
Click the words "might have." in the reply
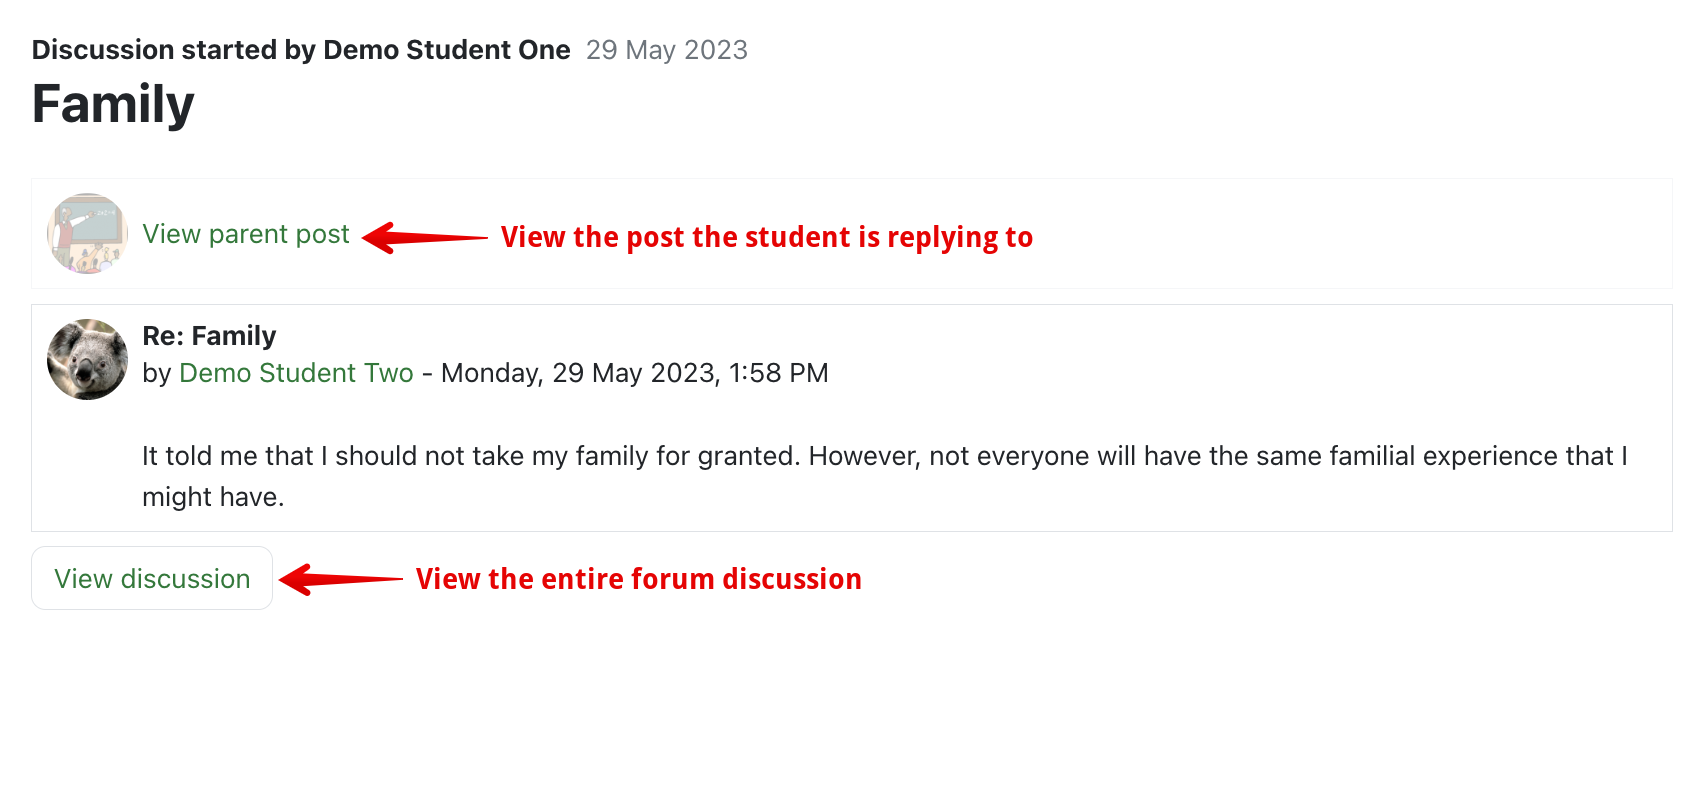213,497
